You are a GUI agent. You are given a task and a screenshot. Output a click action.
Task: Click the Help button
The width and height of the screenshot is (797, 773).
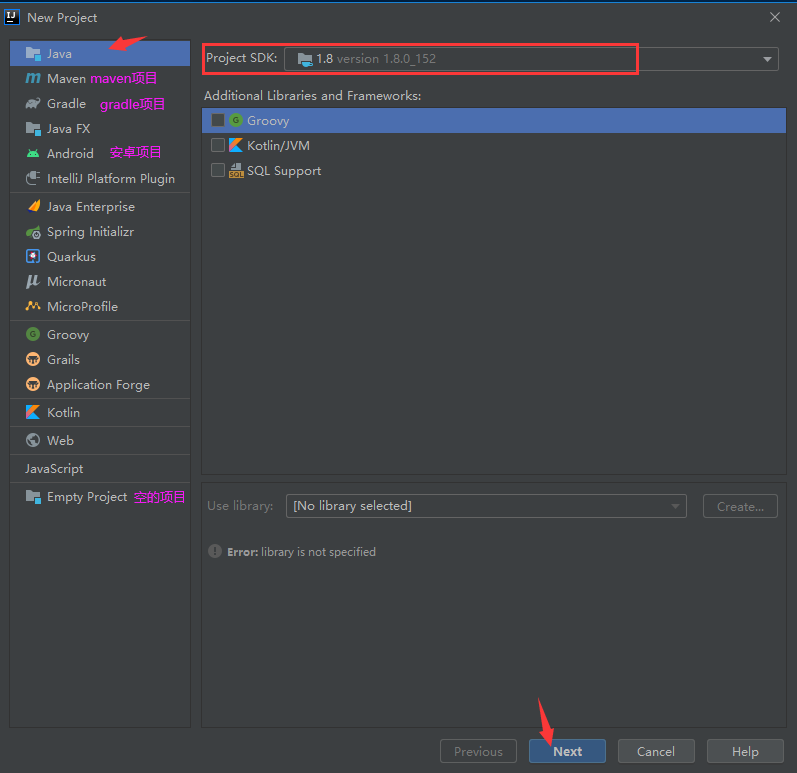[x=745, y=751]
